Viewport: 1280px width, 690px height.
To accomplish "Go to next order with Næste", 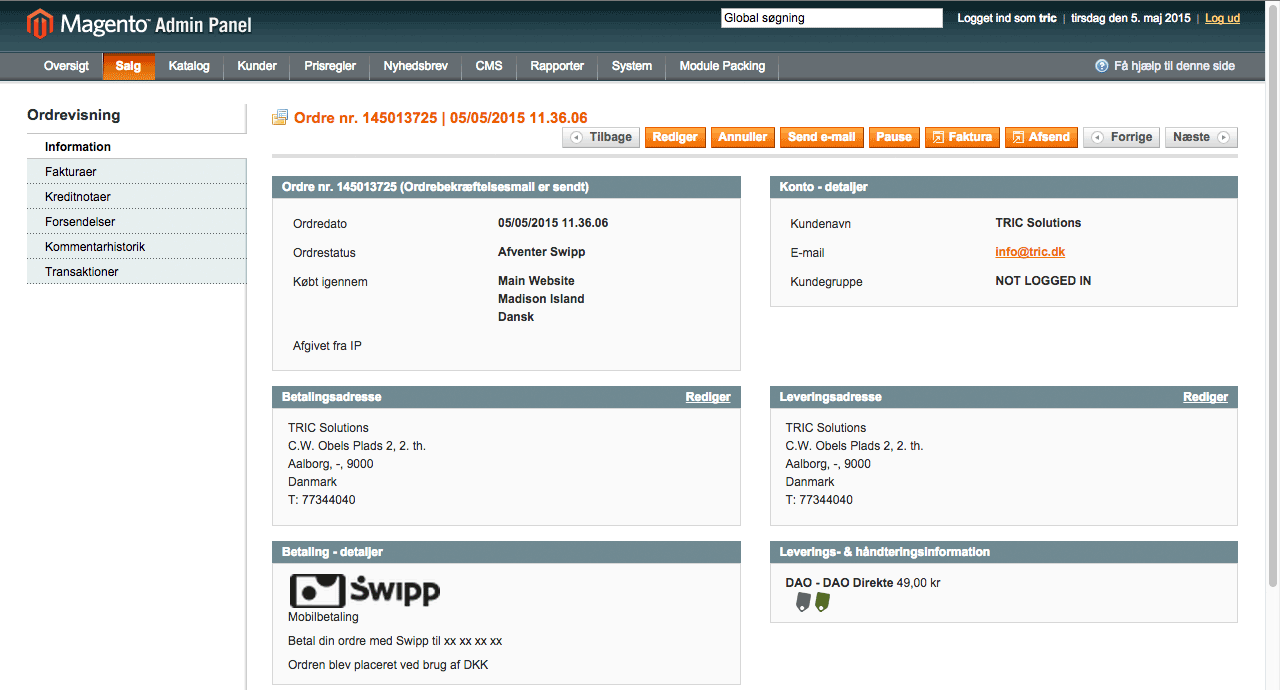I will pos(1201,137).
